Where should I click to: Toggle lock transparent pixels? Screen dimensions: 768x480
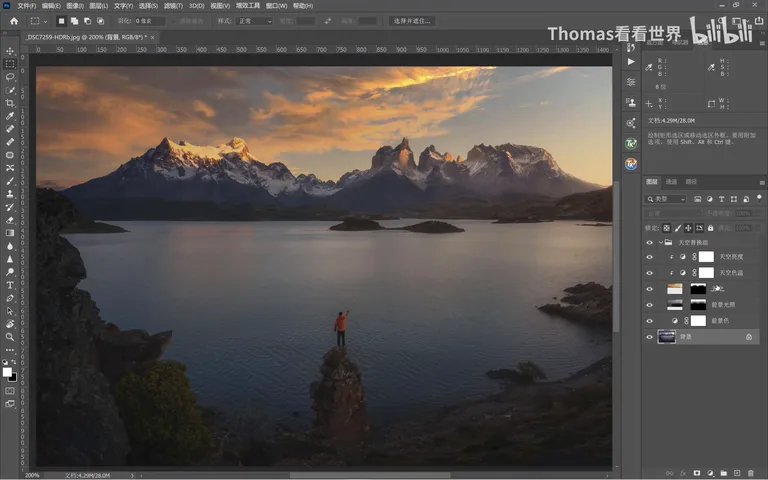pyautogui.click(x=667, y=228)
